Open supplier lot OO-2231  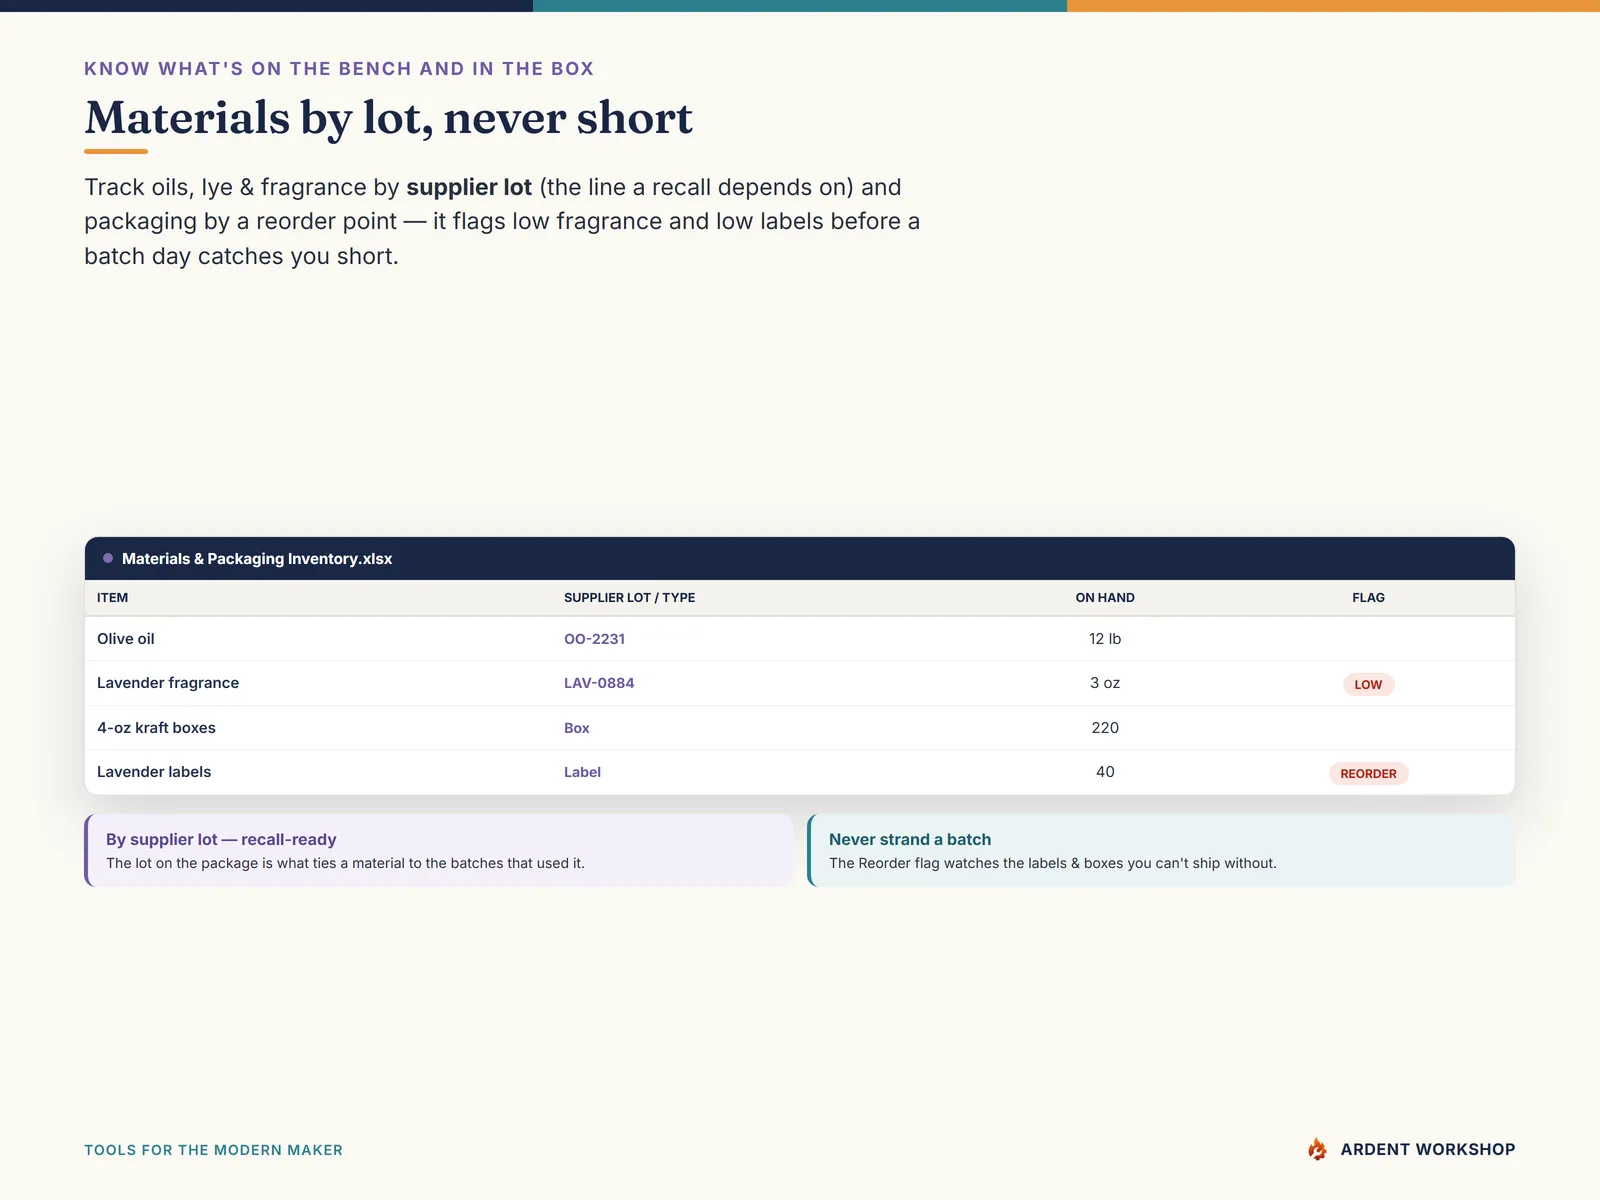[594, 639]
